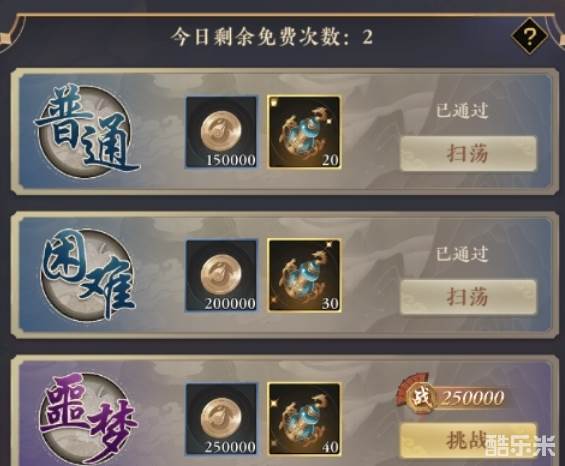Screen dimensions: 565x466
Task: Tap the 普通 difficulty row background
Action: (x=282, y=132)
